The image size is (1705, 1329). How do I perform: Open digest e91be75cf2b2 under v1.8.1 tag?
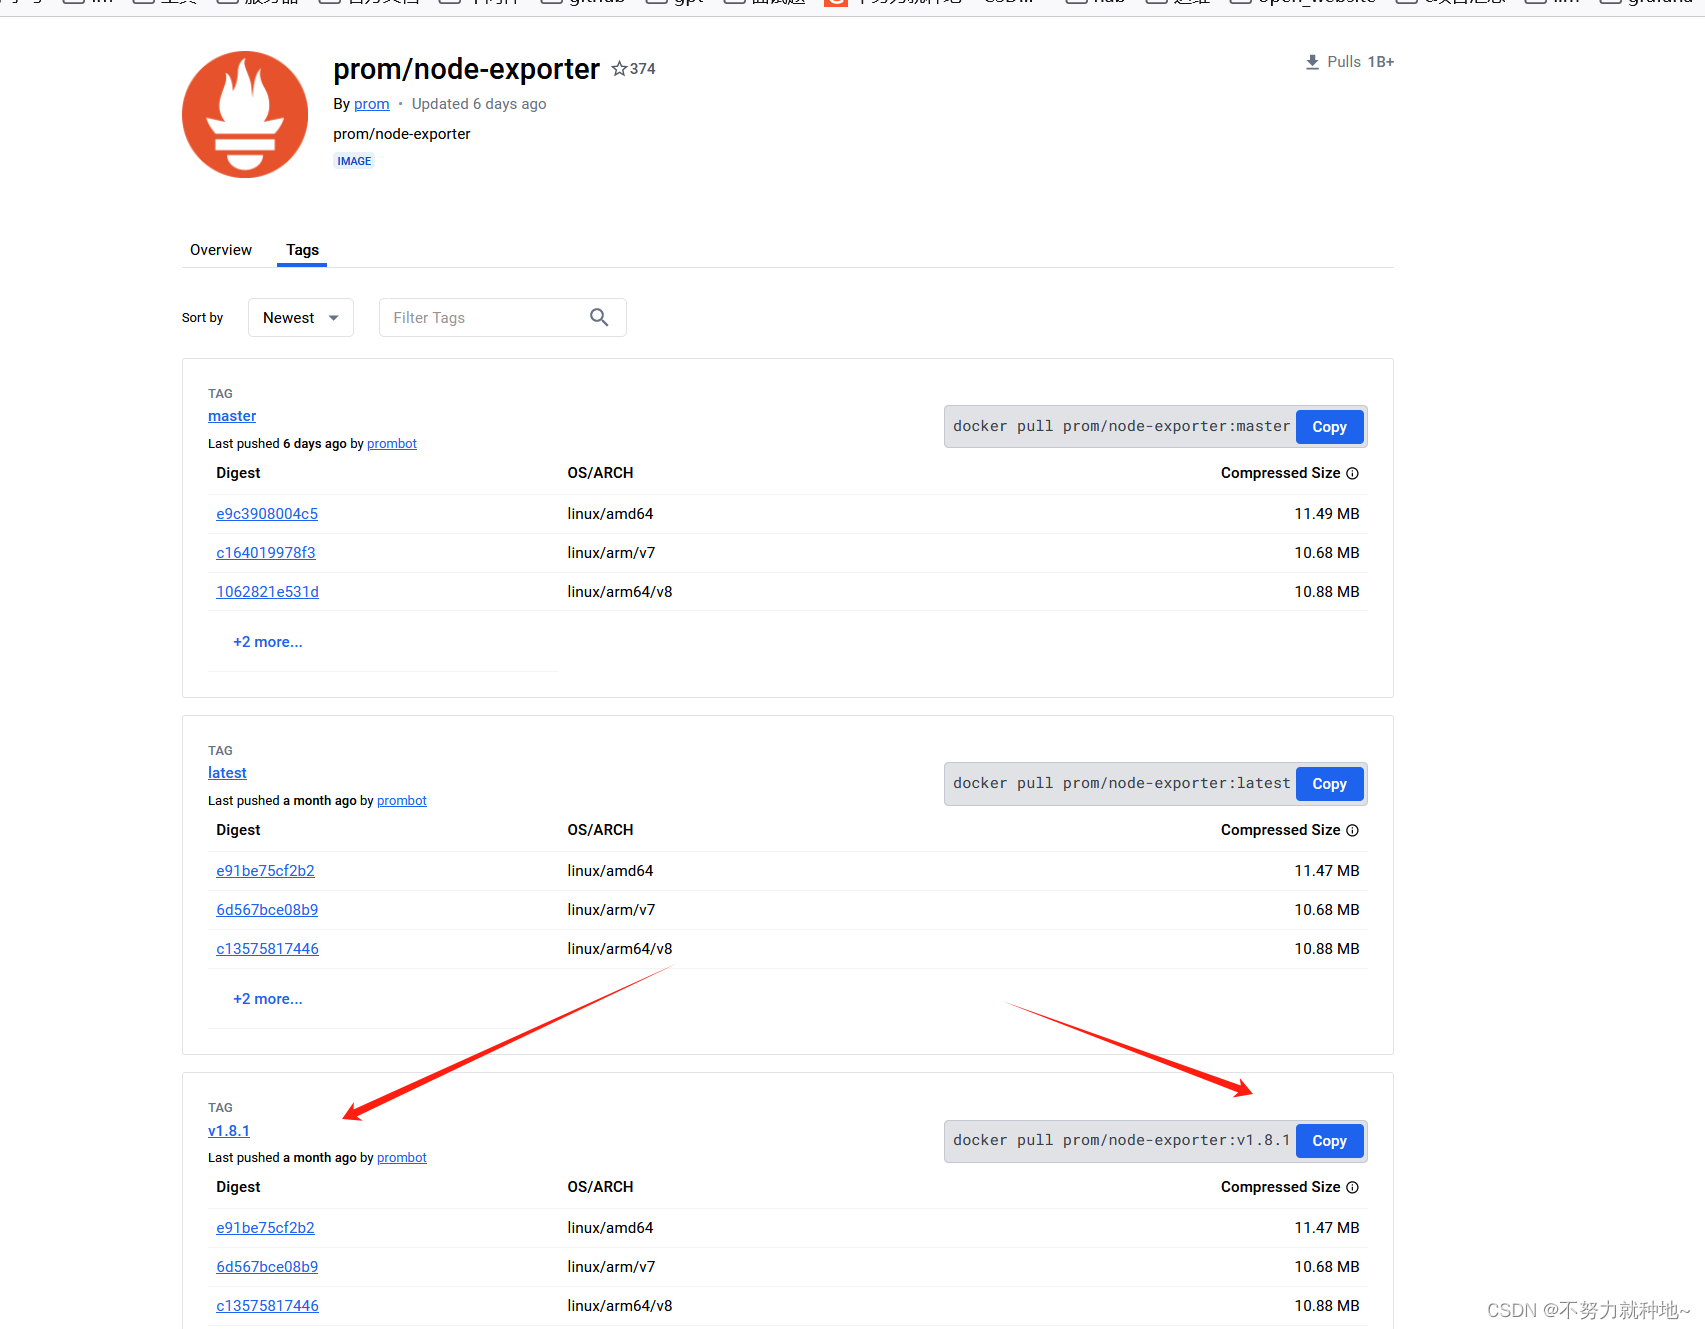click(265, 1228)
